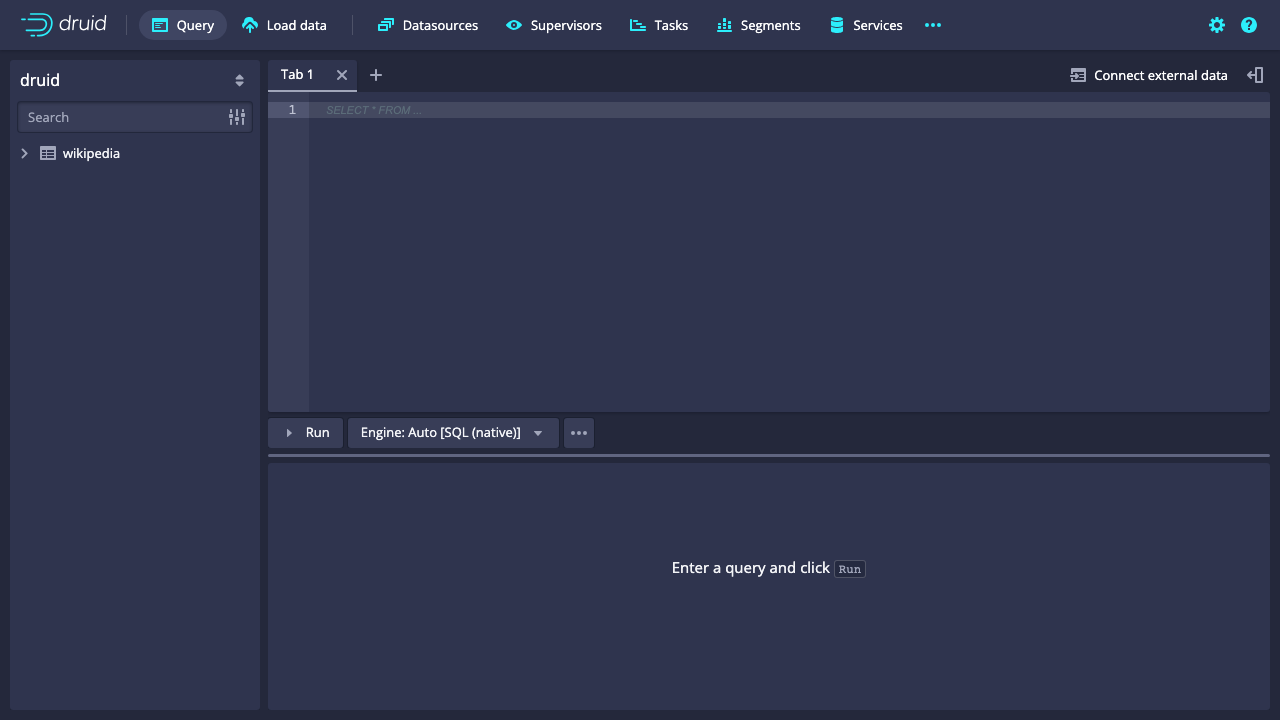Run the query

coord(306,433)
